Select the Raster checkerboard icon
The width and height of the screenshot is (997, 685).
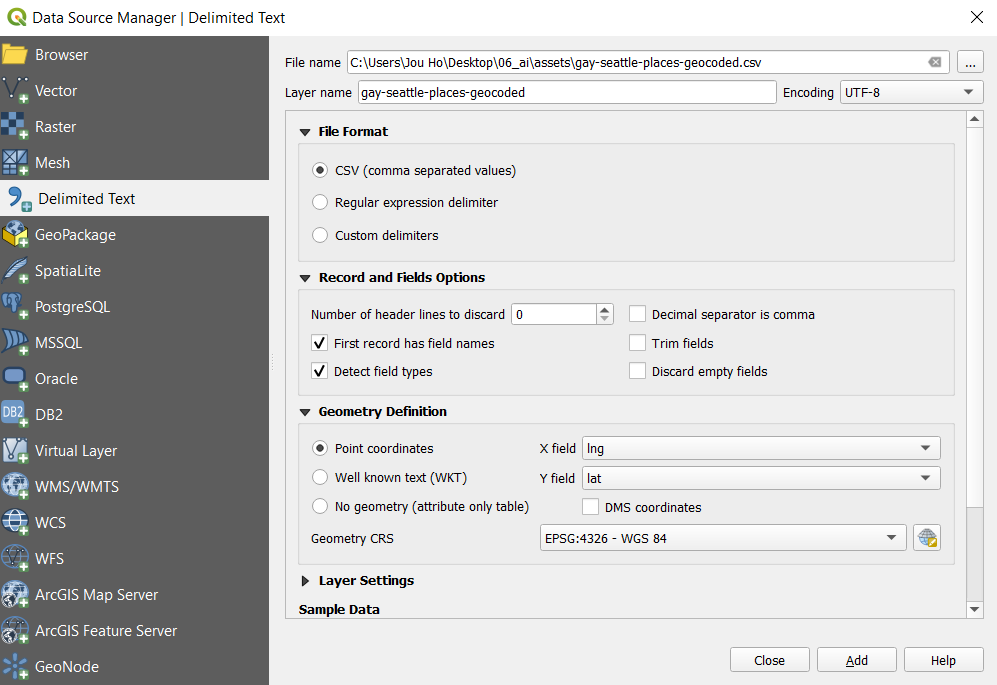(15, 127)
